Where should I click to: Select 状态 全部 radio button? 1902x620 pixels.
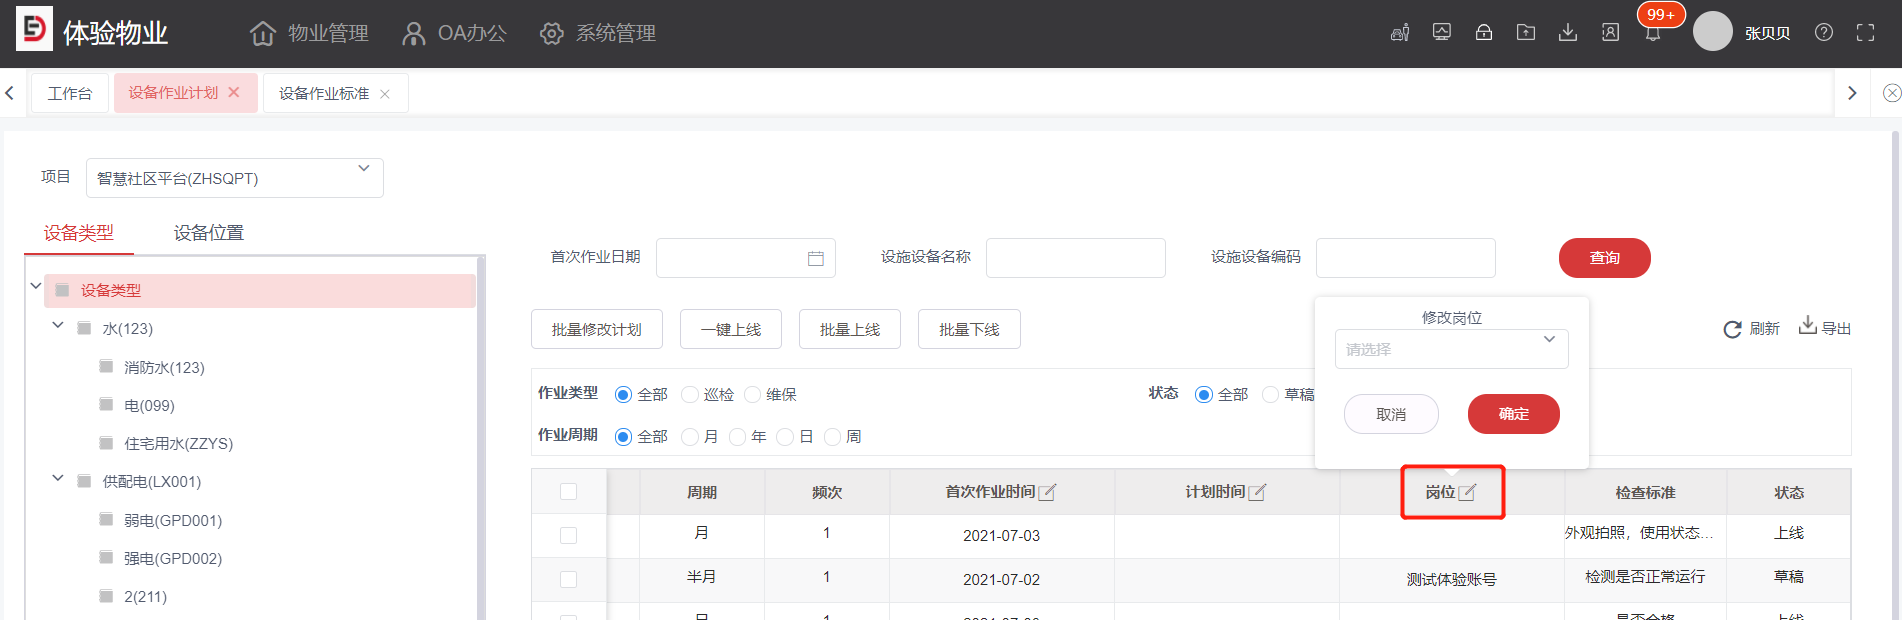(x=1204, y=395)
